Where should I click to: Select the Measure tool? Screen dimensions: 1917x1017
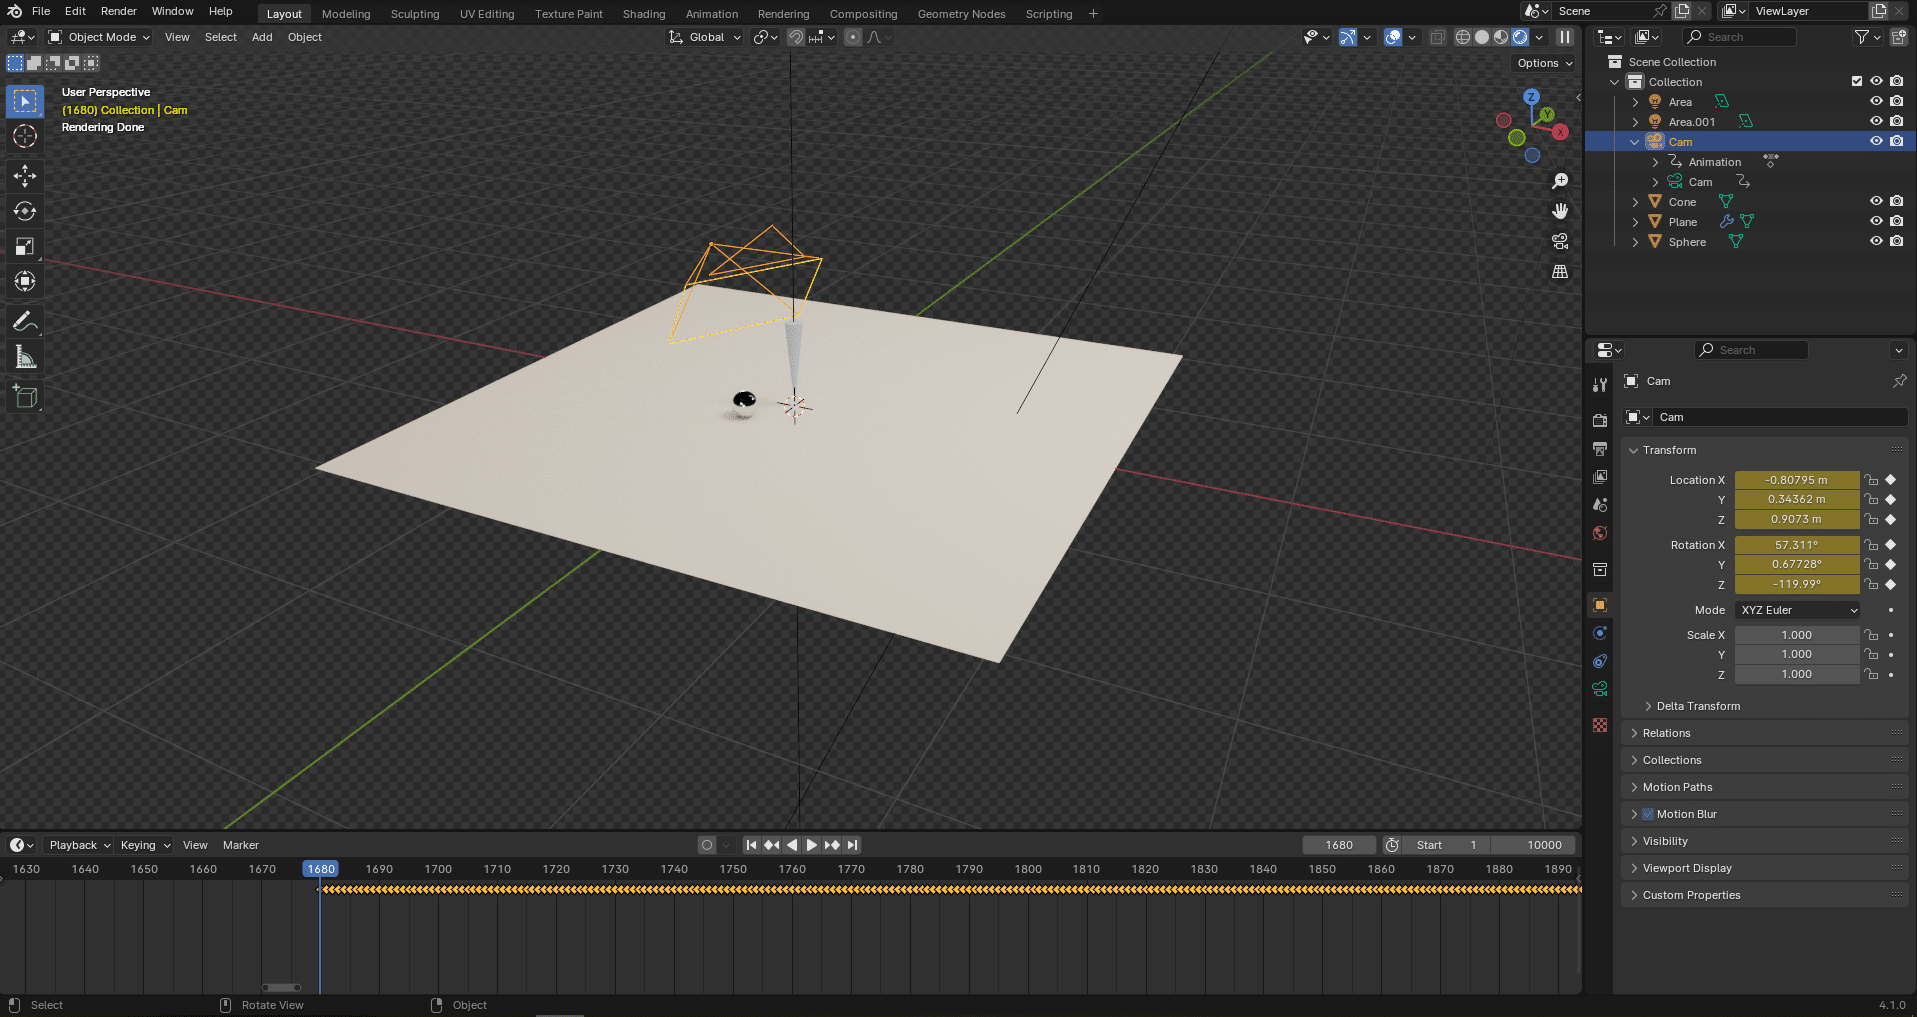[x=25, y=358]
